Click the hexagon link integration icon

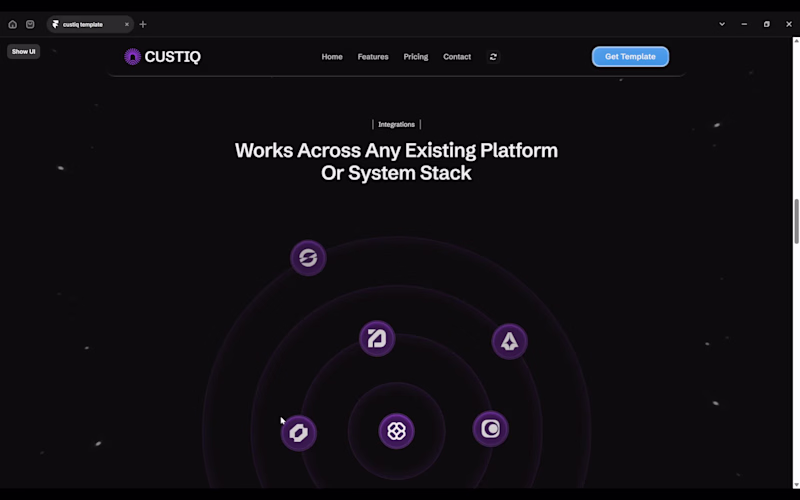pyautogui.click(x=299, y=433)
